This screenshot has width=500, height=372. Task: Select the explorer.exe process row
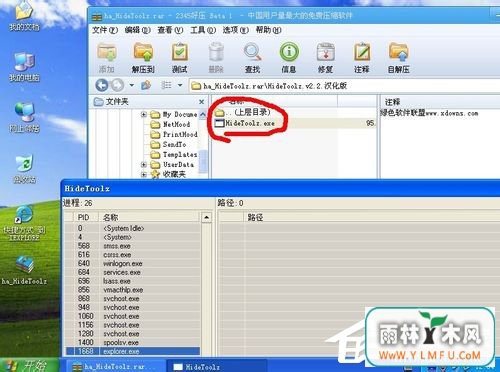(133, 351)
